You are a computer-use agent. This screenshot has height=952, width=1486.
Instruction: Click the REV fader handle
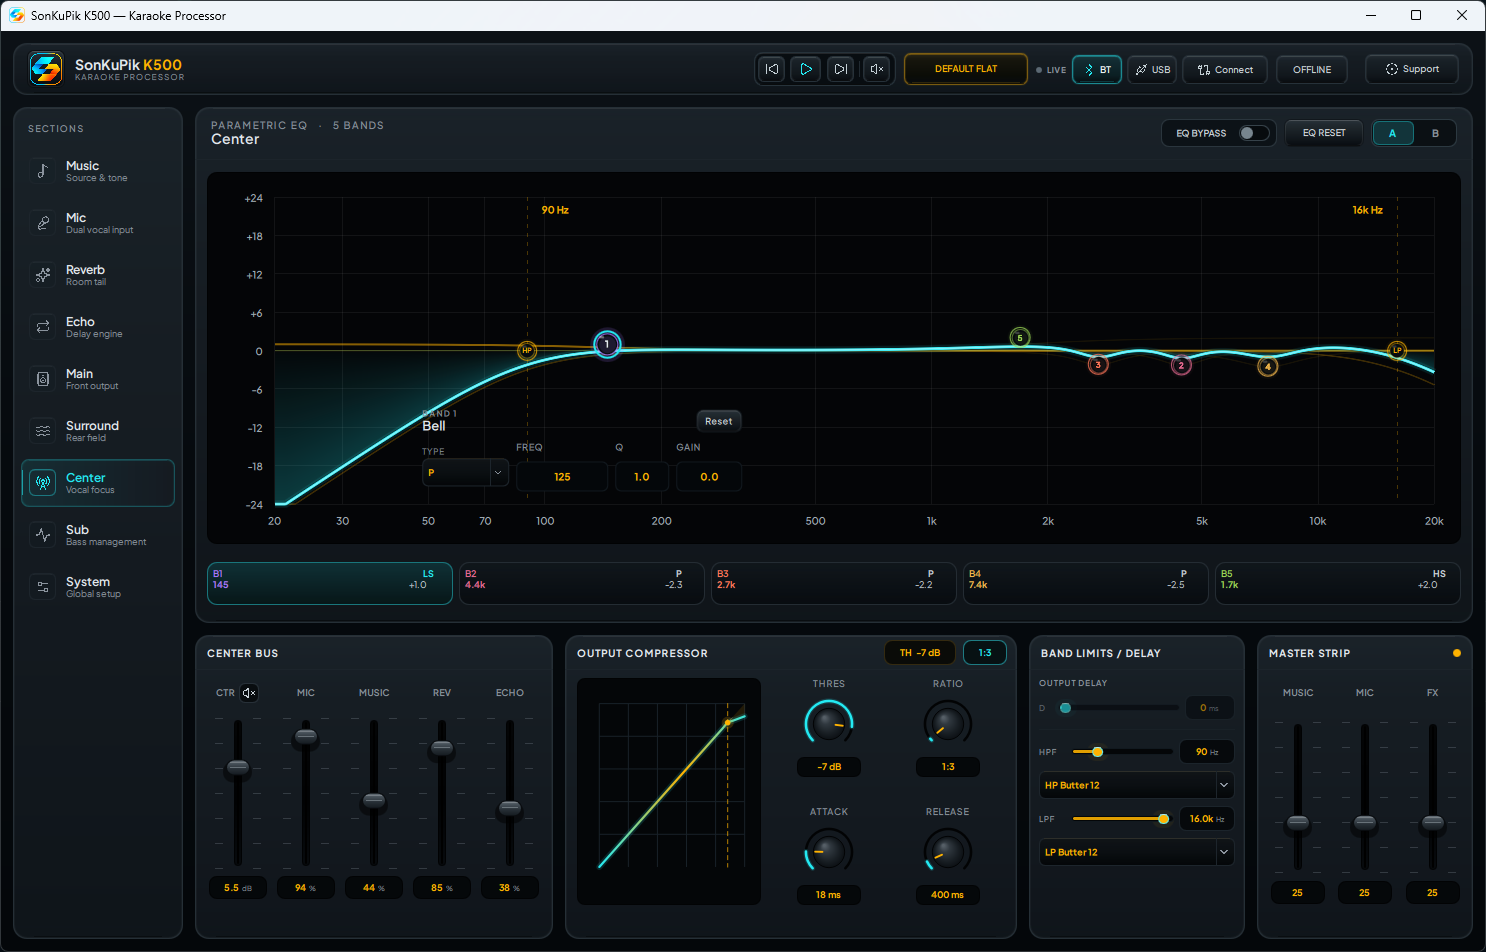coord(442,749)
